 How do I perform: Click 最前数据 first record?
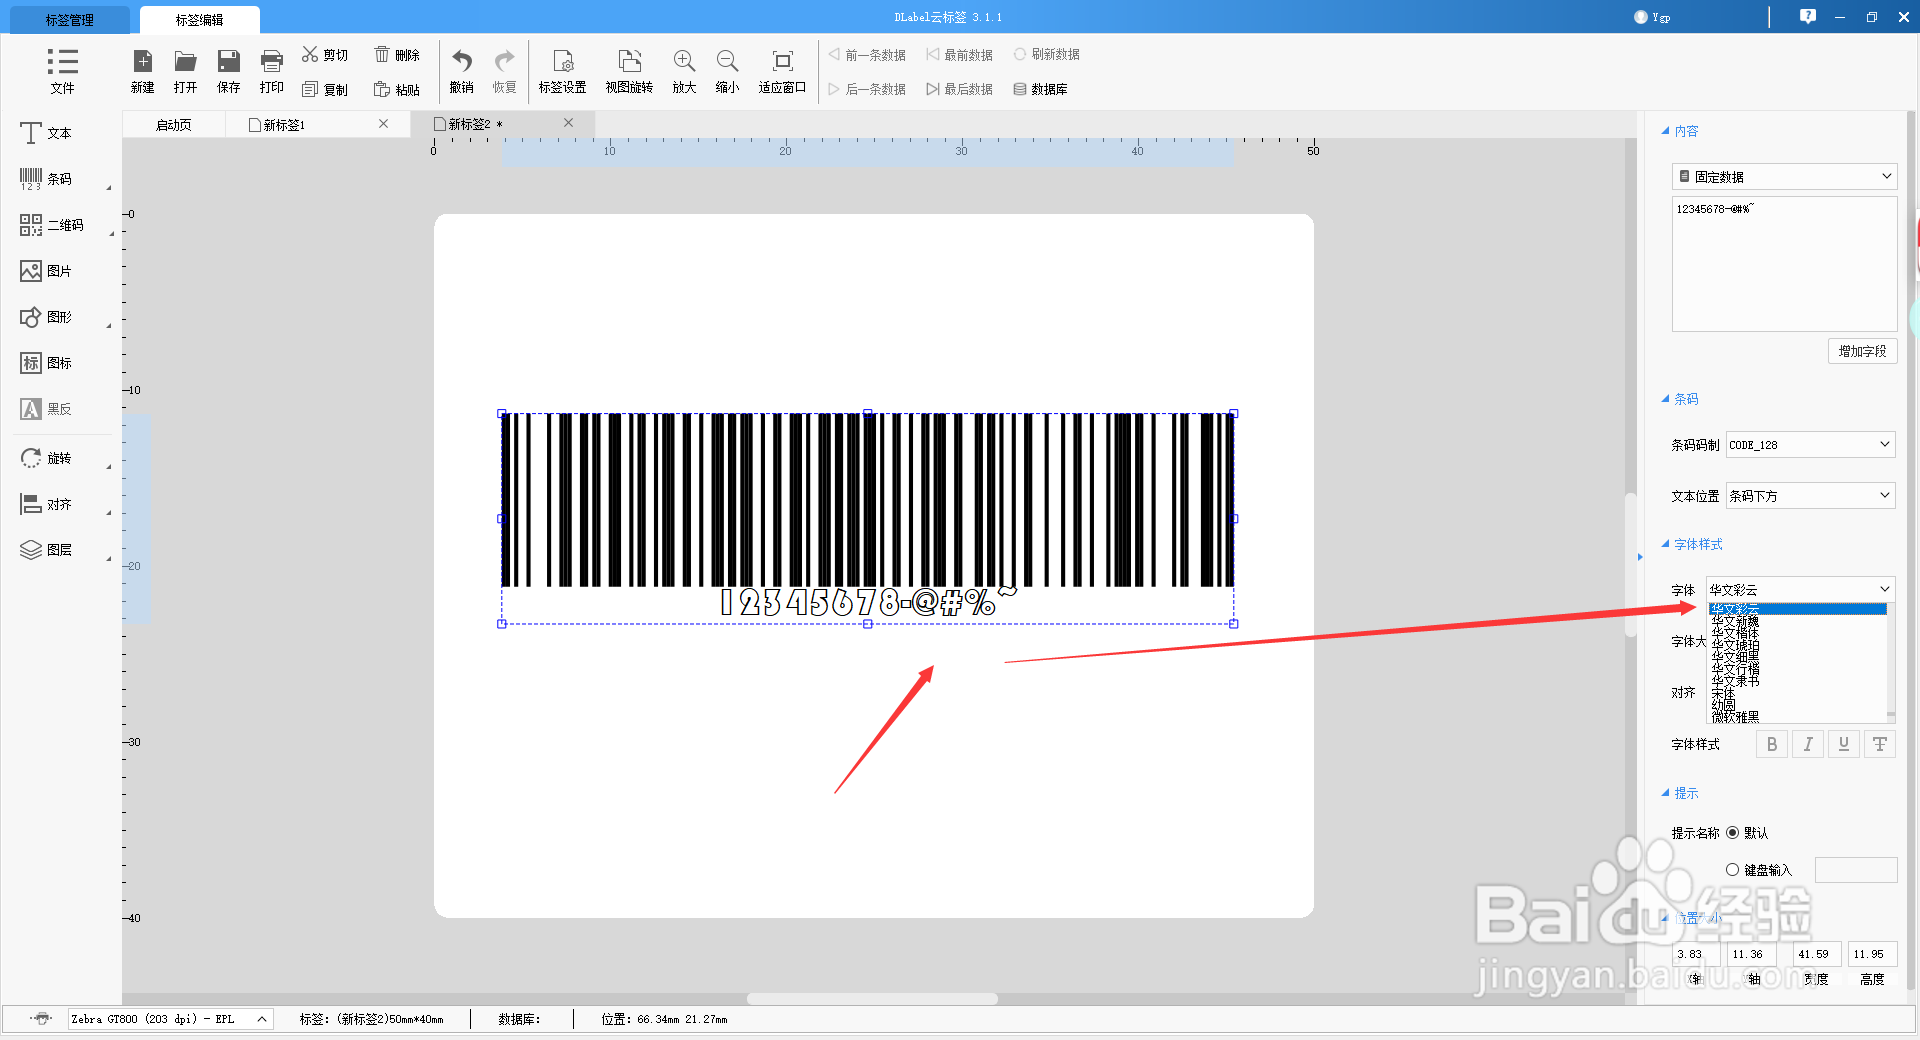959,55
